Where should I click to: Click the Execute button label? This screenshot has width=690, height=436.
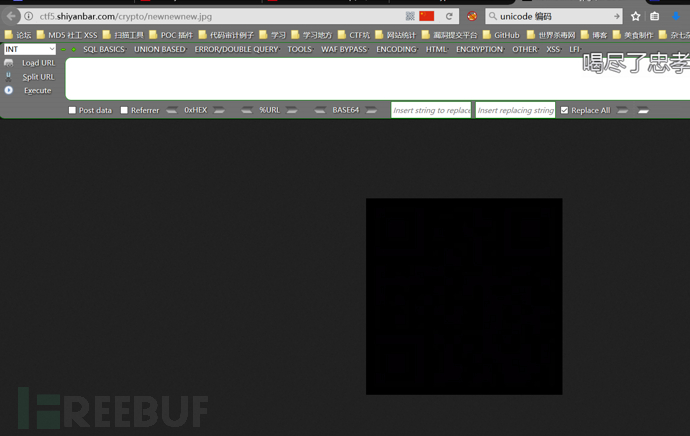click(38, 90)
